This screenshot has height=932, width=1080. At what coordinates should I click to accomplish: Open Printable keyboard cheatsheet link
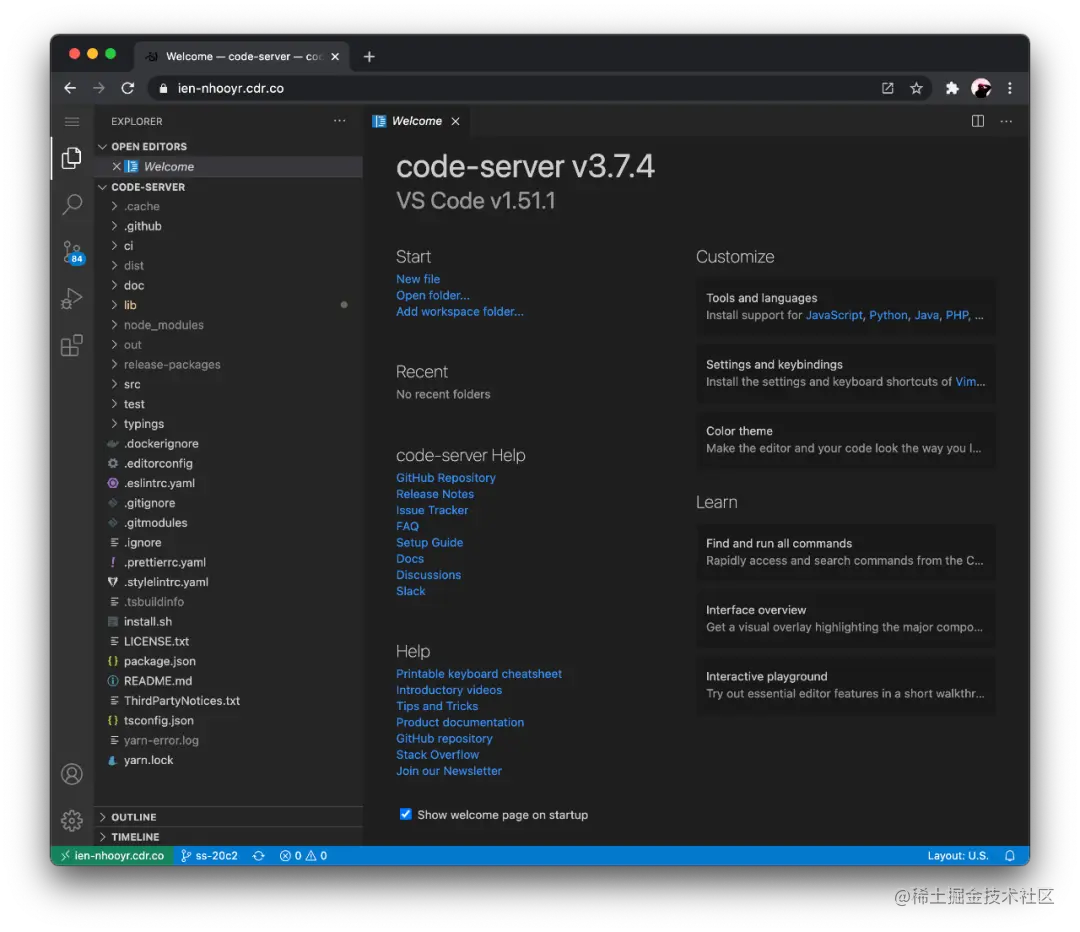pyautogui.click(x=479, y=674)
